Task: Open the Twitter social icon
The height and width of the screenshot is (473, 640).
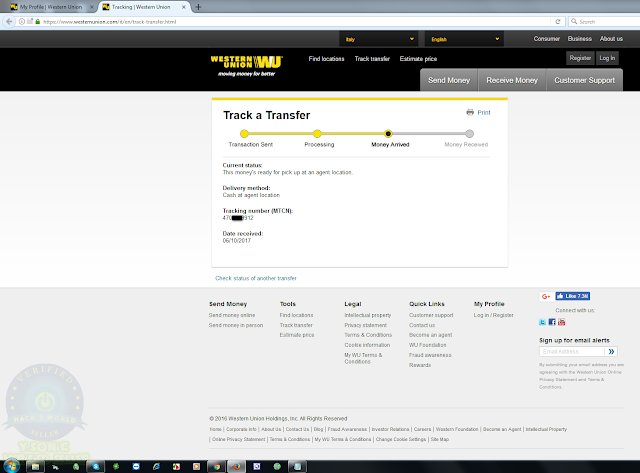Action: pyautogui.click(x=542, y=322)
